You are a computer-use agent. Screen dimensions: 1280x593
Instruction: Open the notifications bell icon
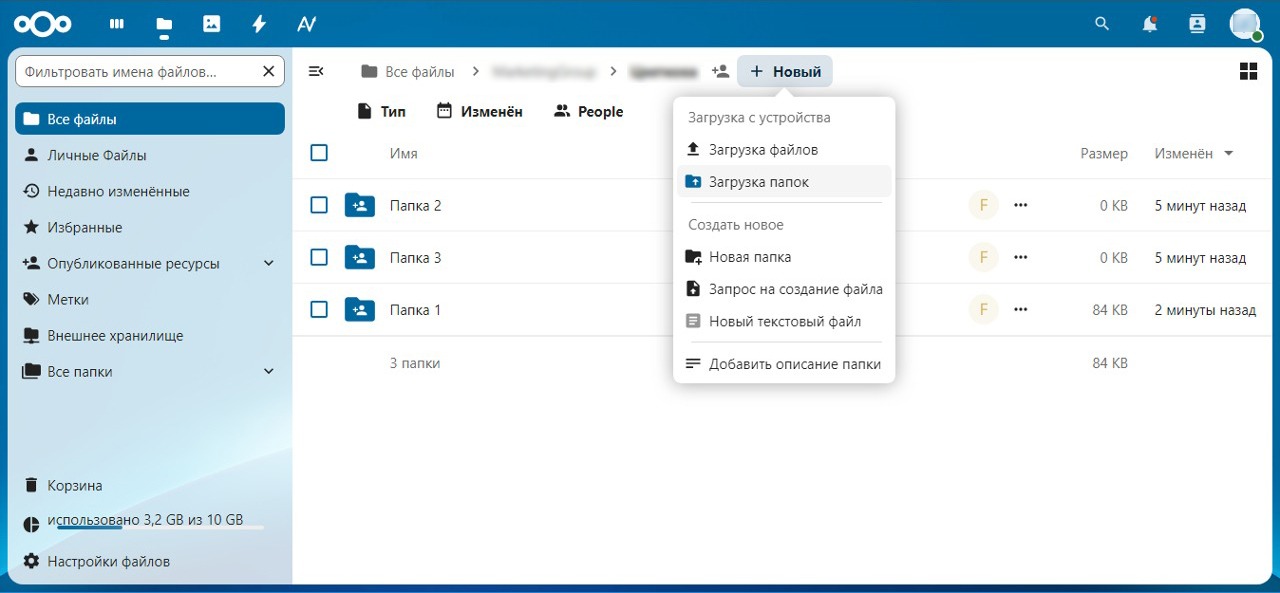coord(1150,23)
